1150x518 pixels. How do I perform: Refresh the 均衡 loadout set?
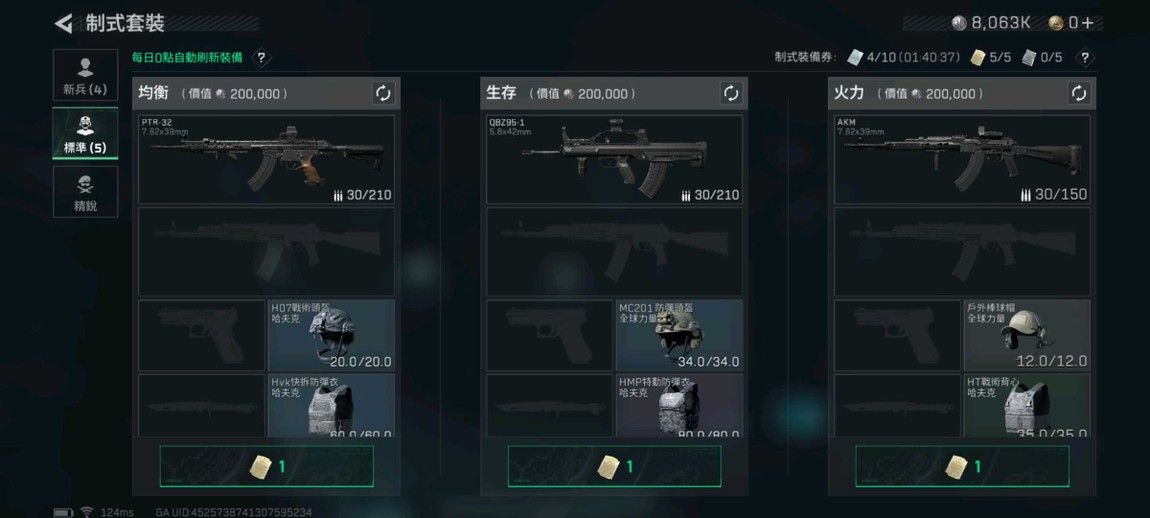coord(384,93)
